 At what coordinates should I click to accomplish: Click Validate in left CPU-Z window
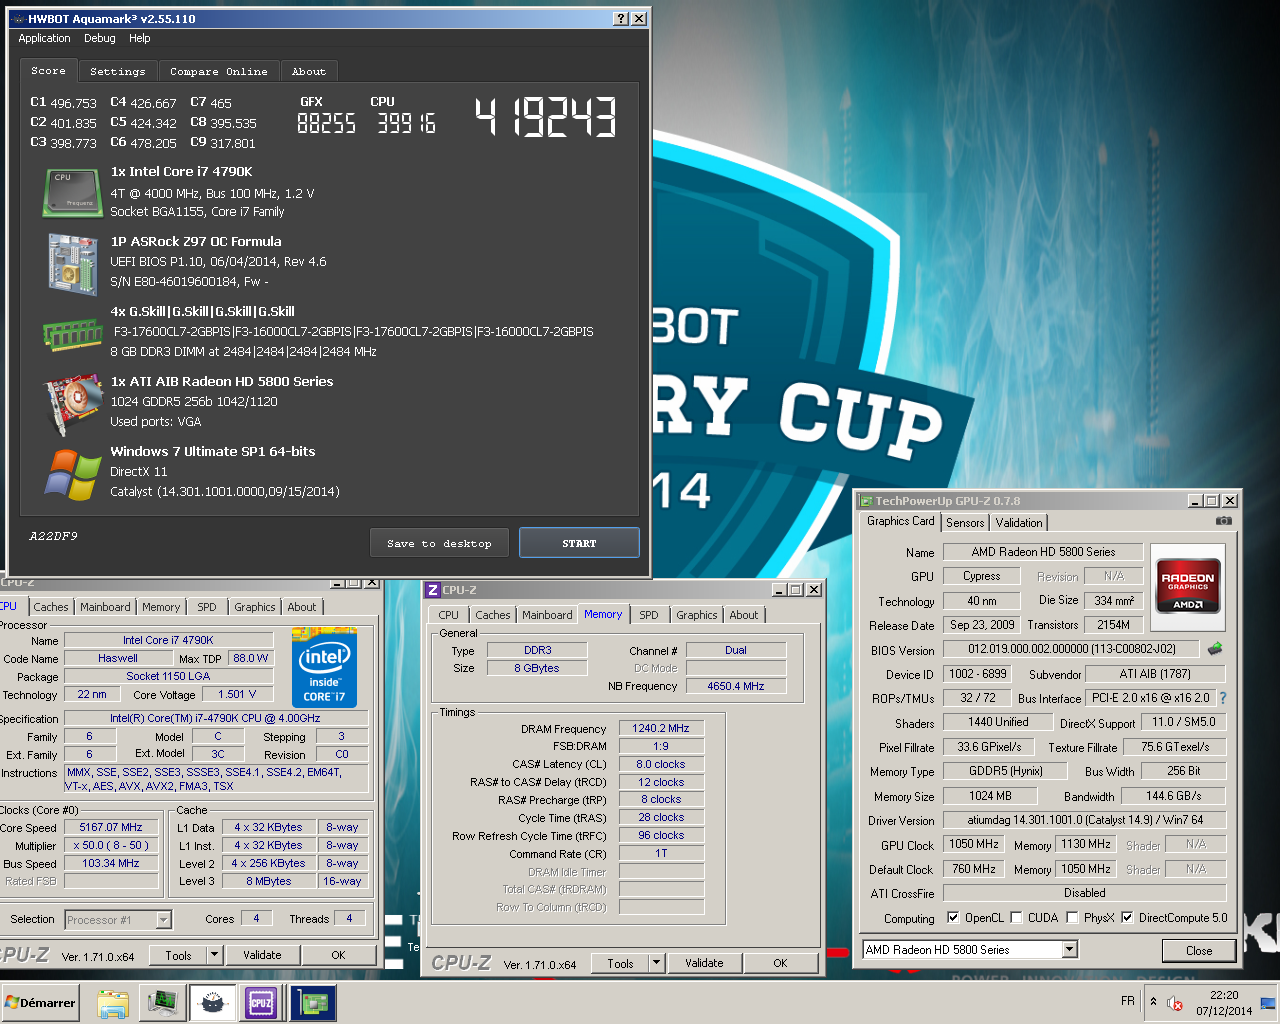262,955
